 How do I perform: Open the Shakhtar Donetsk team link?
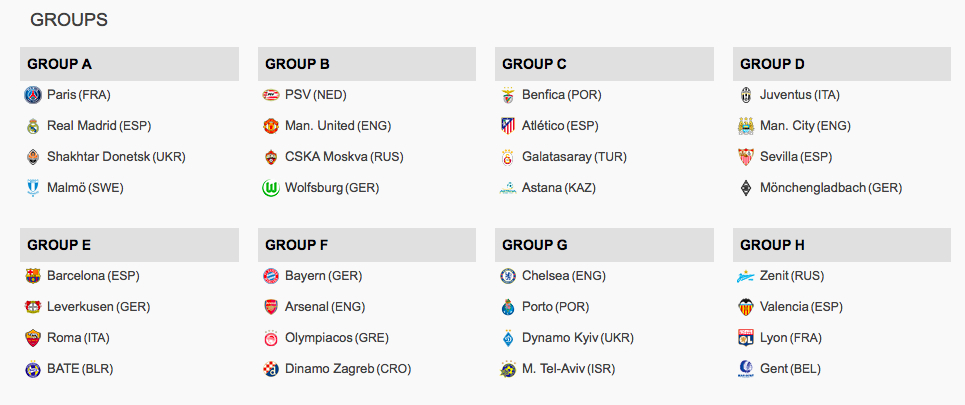pos(116,157)
